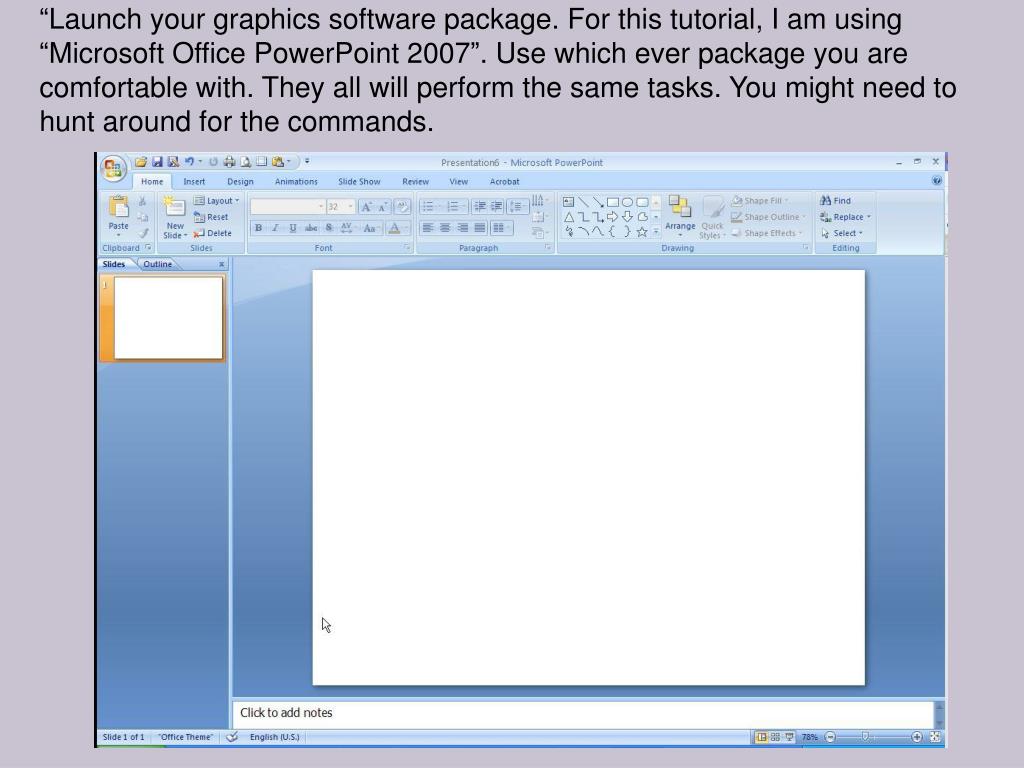Screen dimensions: 1024x768
Task: Select slide 1 thumbnail in Slides pane
Action: 168,318
